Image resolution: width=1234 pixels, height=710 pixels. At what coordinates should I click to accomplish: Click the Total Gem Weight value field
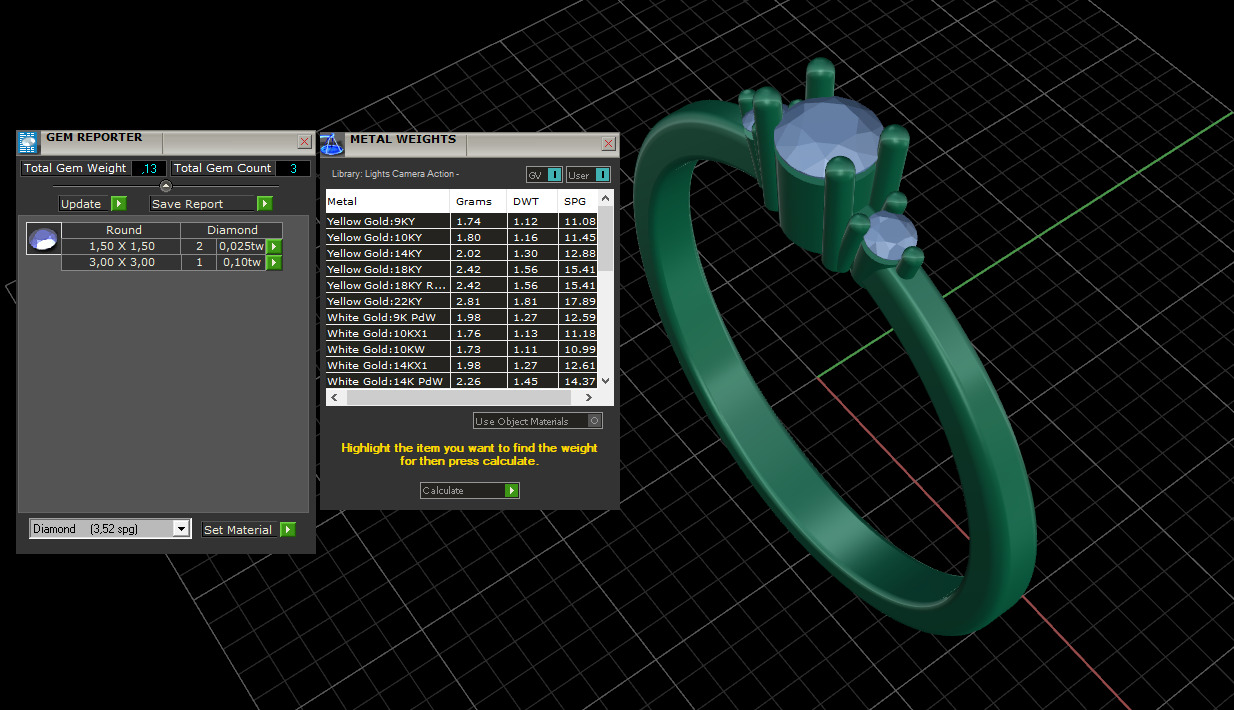(149, 168)
